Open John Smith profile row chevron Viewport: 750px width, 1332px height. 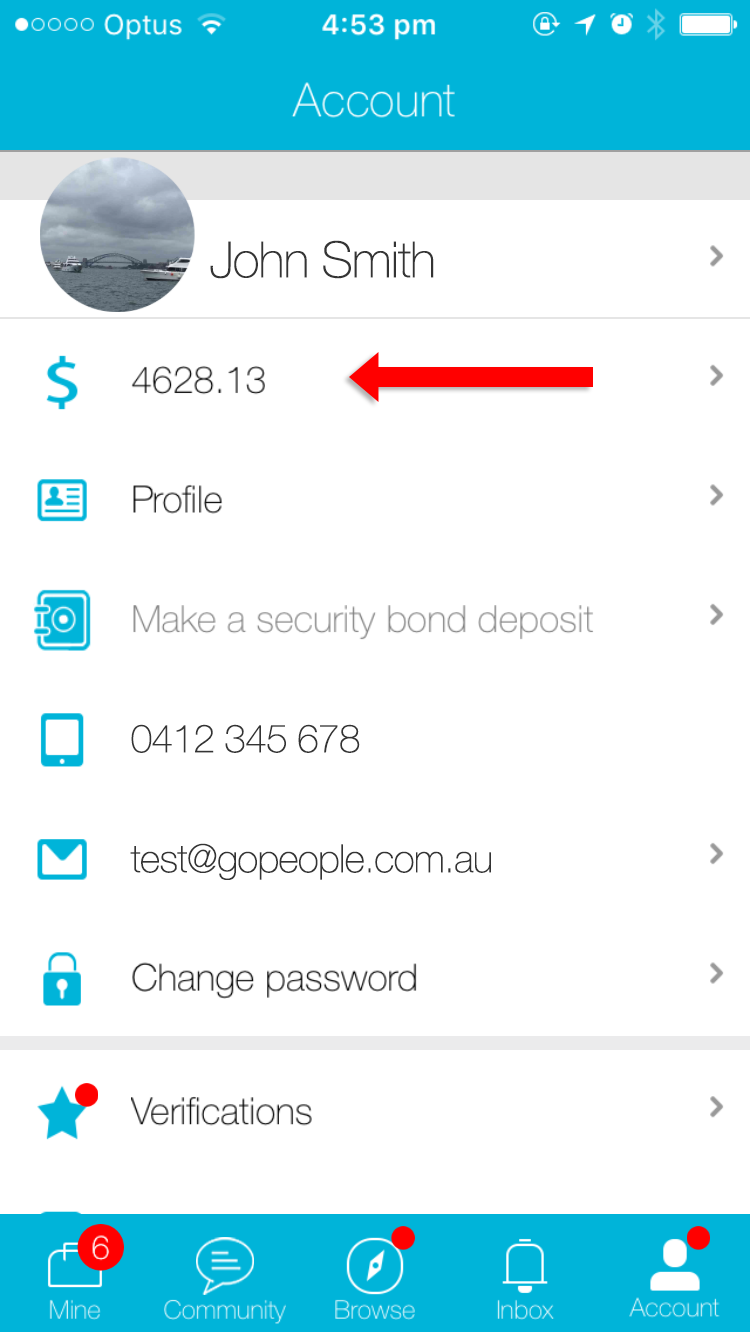point(716,256)
